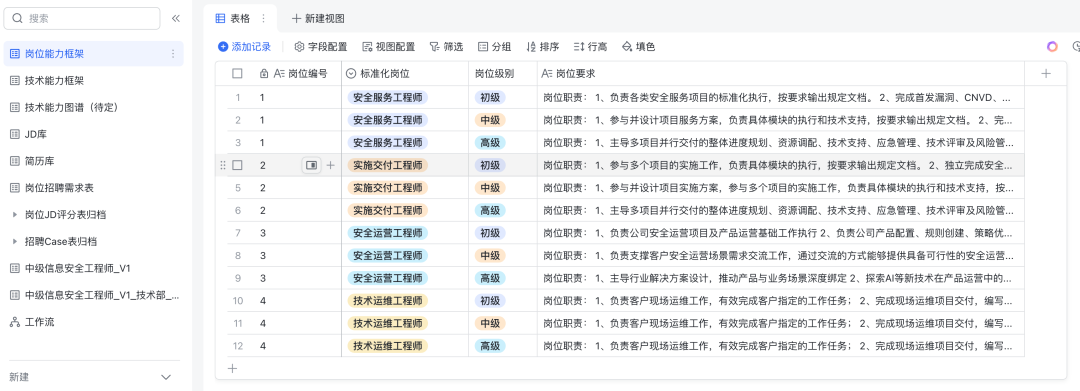The image size is (1080, 391).
Task: Click the drag handle on row 4
Action: pyautogui.click(x=222, y=165)
